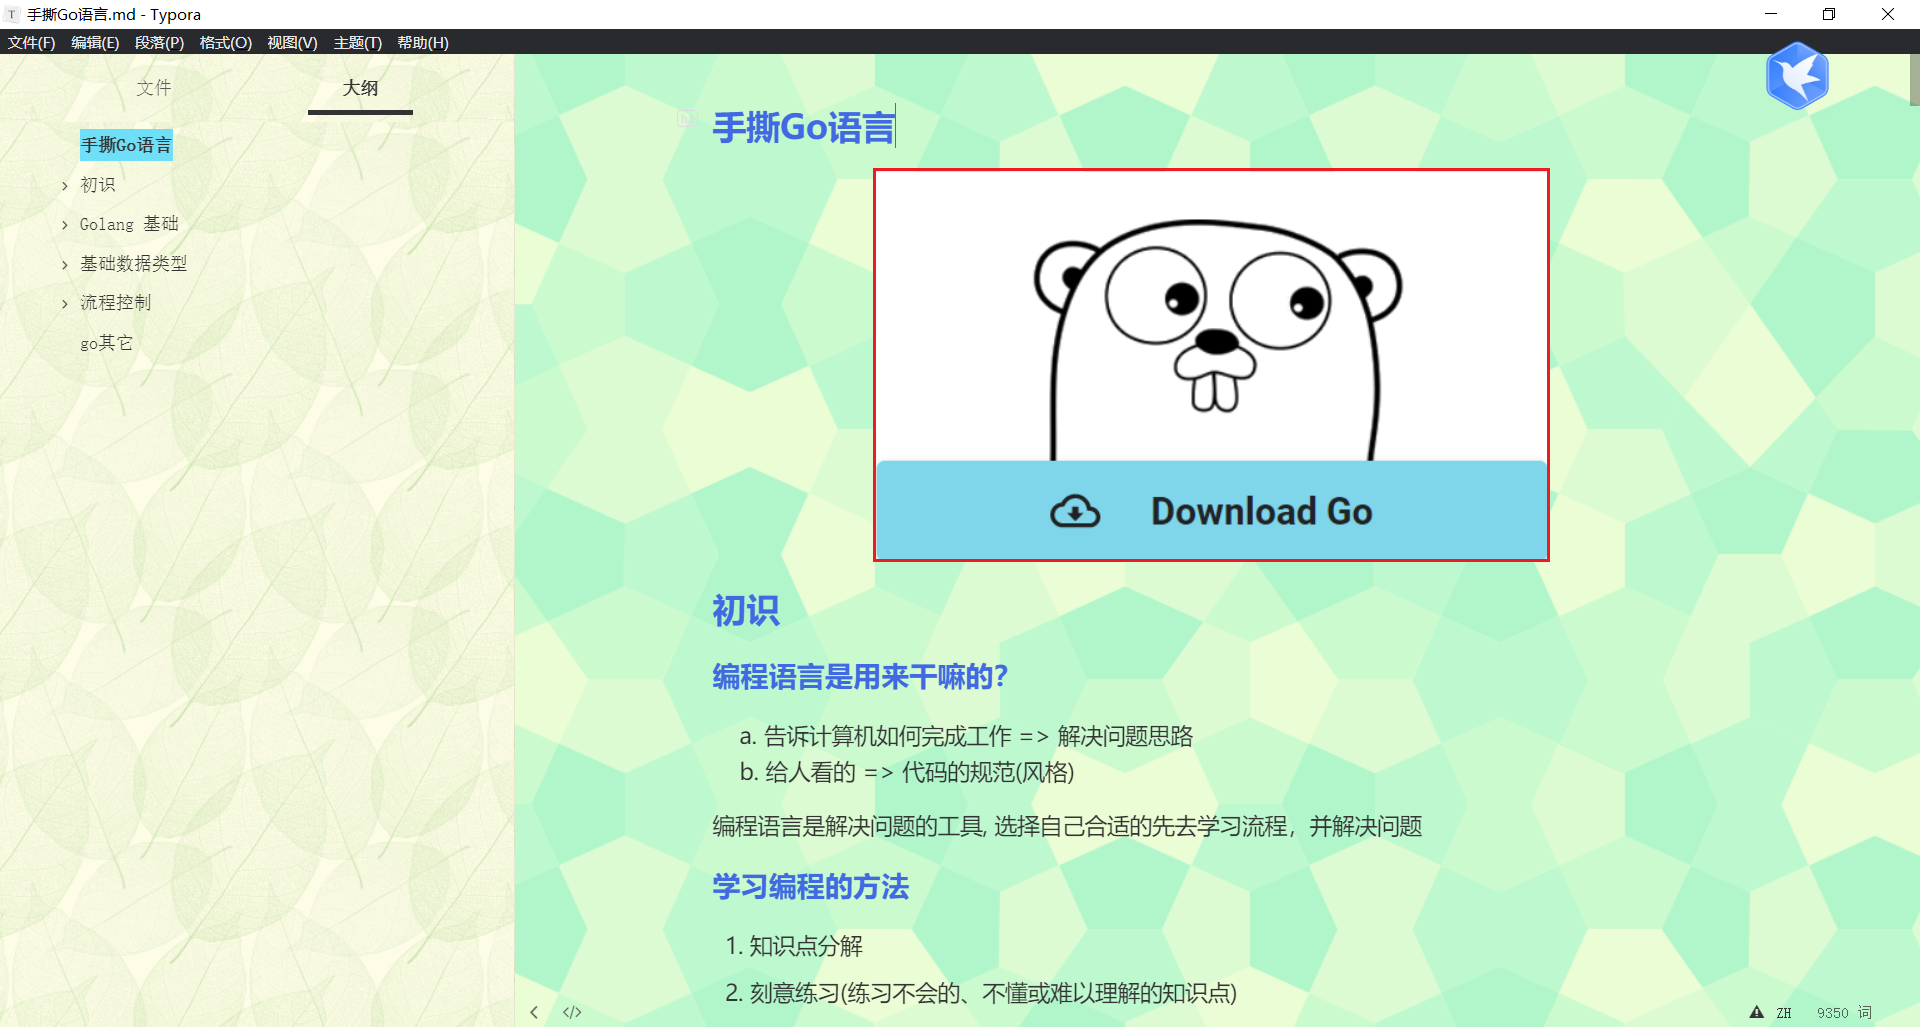This screenshot has height=1027, width=1920.
Task: Open the 主题(T) menu
Action: point(357,42)
